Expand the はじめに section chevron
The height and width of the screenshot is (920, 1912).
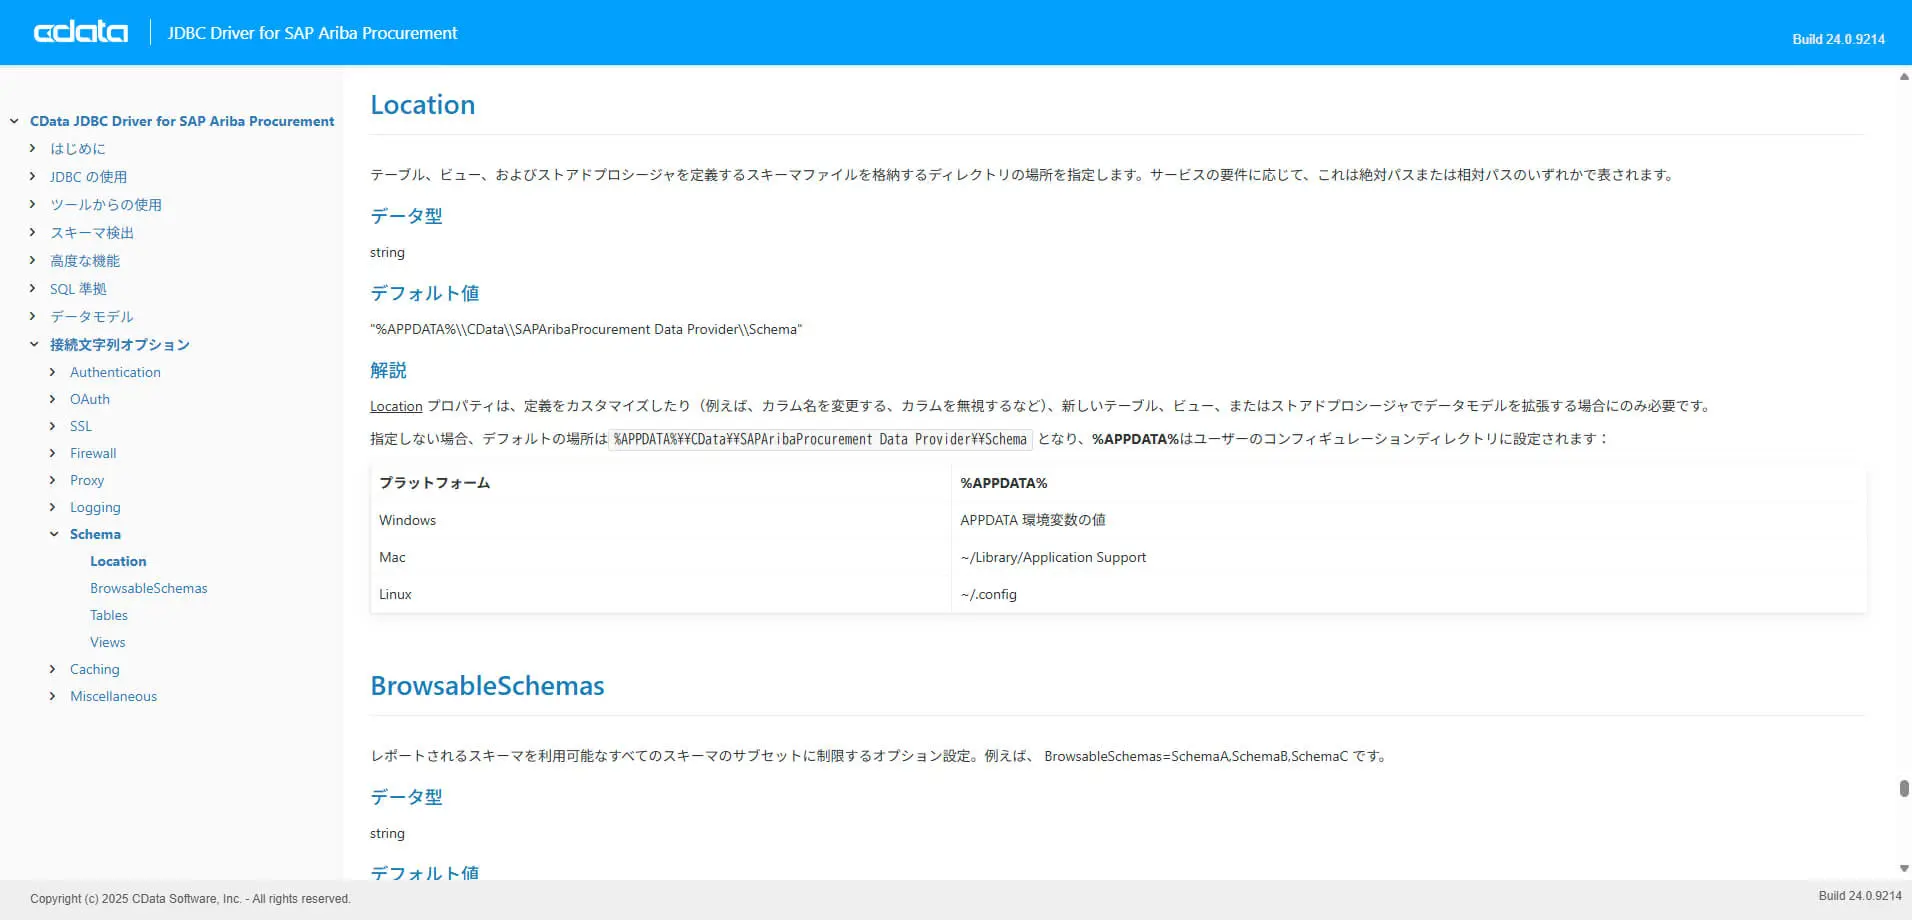coord(33,148)
